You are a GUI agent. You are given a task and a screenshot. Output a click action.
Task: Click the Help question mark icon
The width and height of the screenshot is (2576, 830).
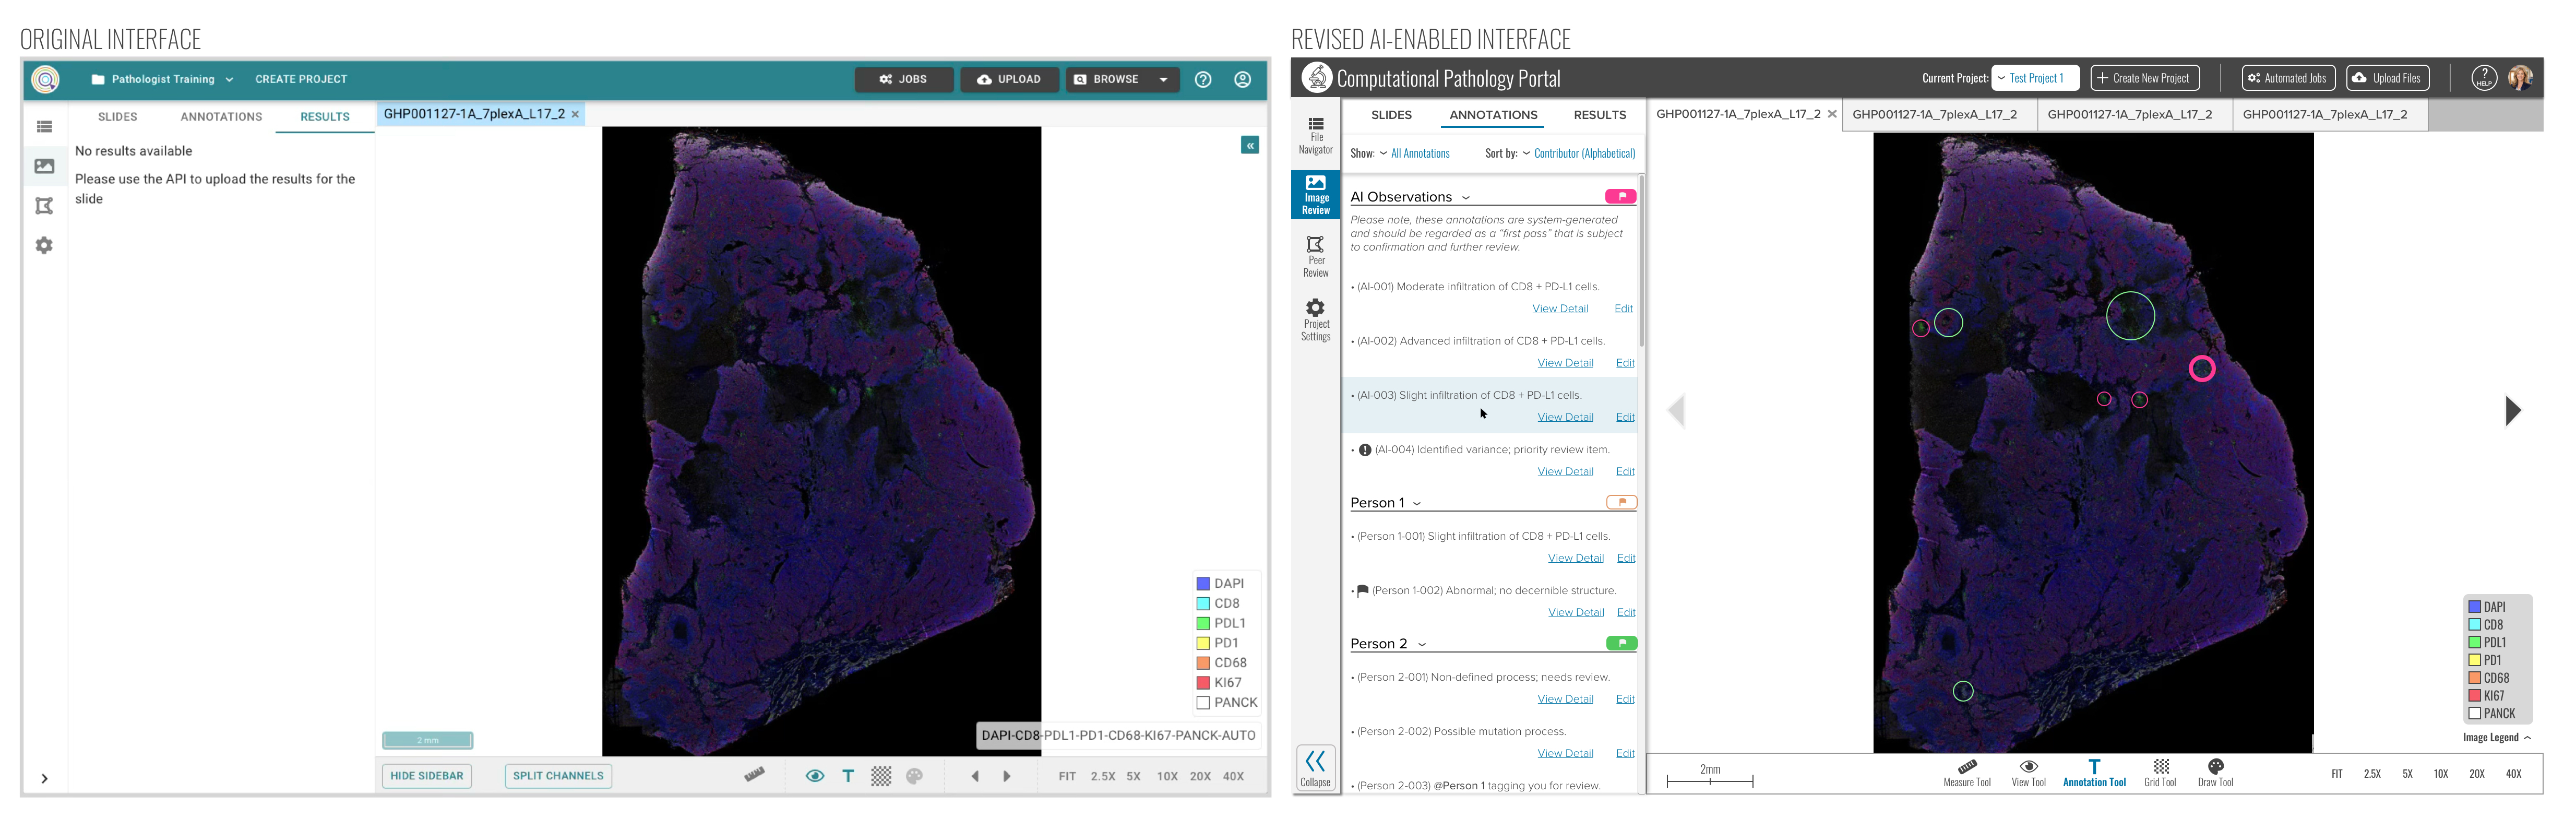[x=2484, y=78]
